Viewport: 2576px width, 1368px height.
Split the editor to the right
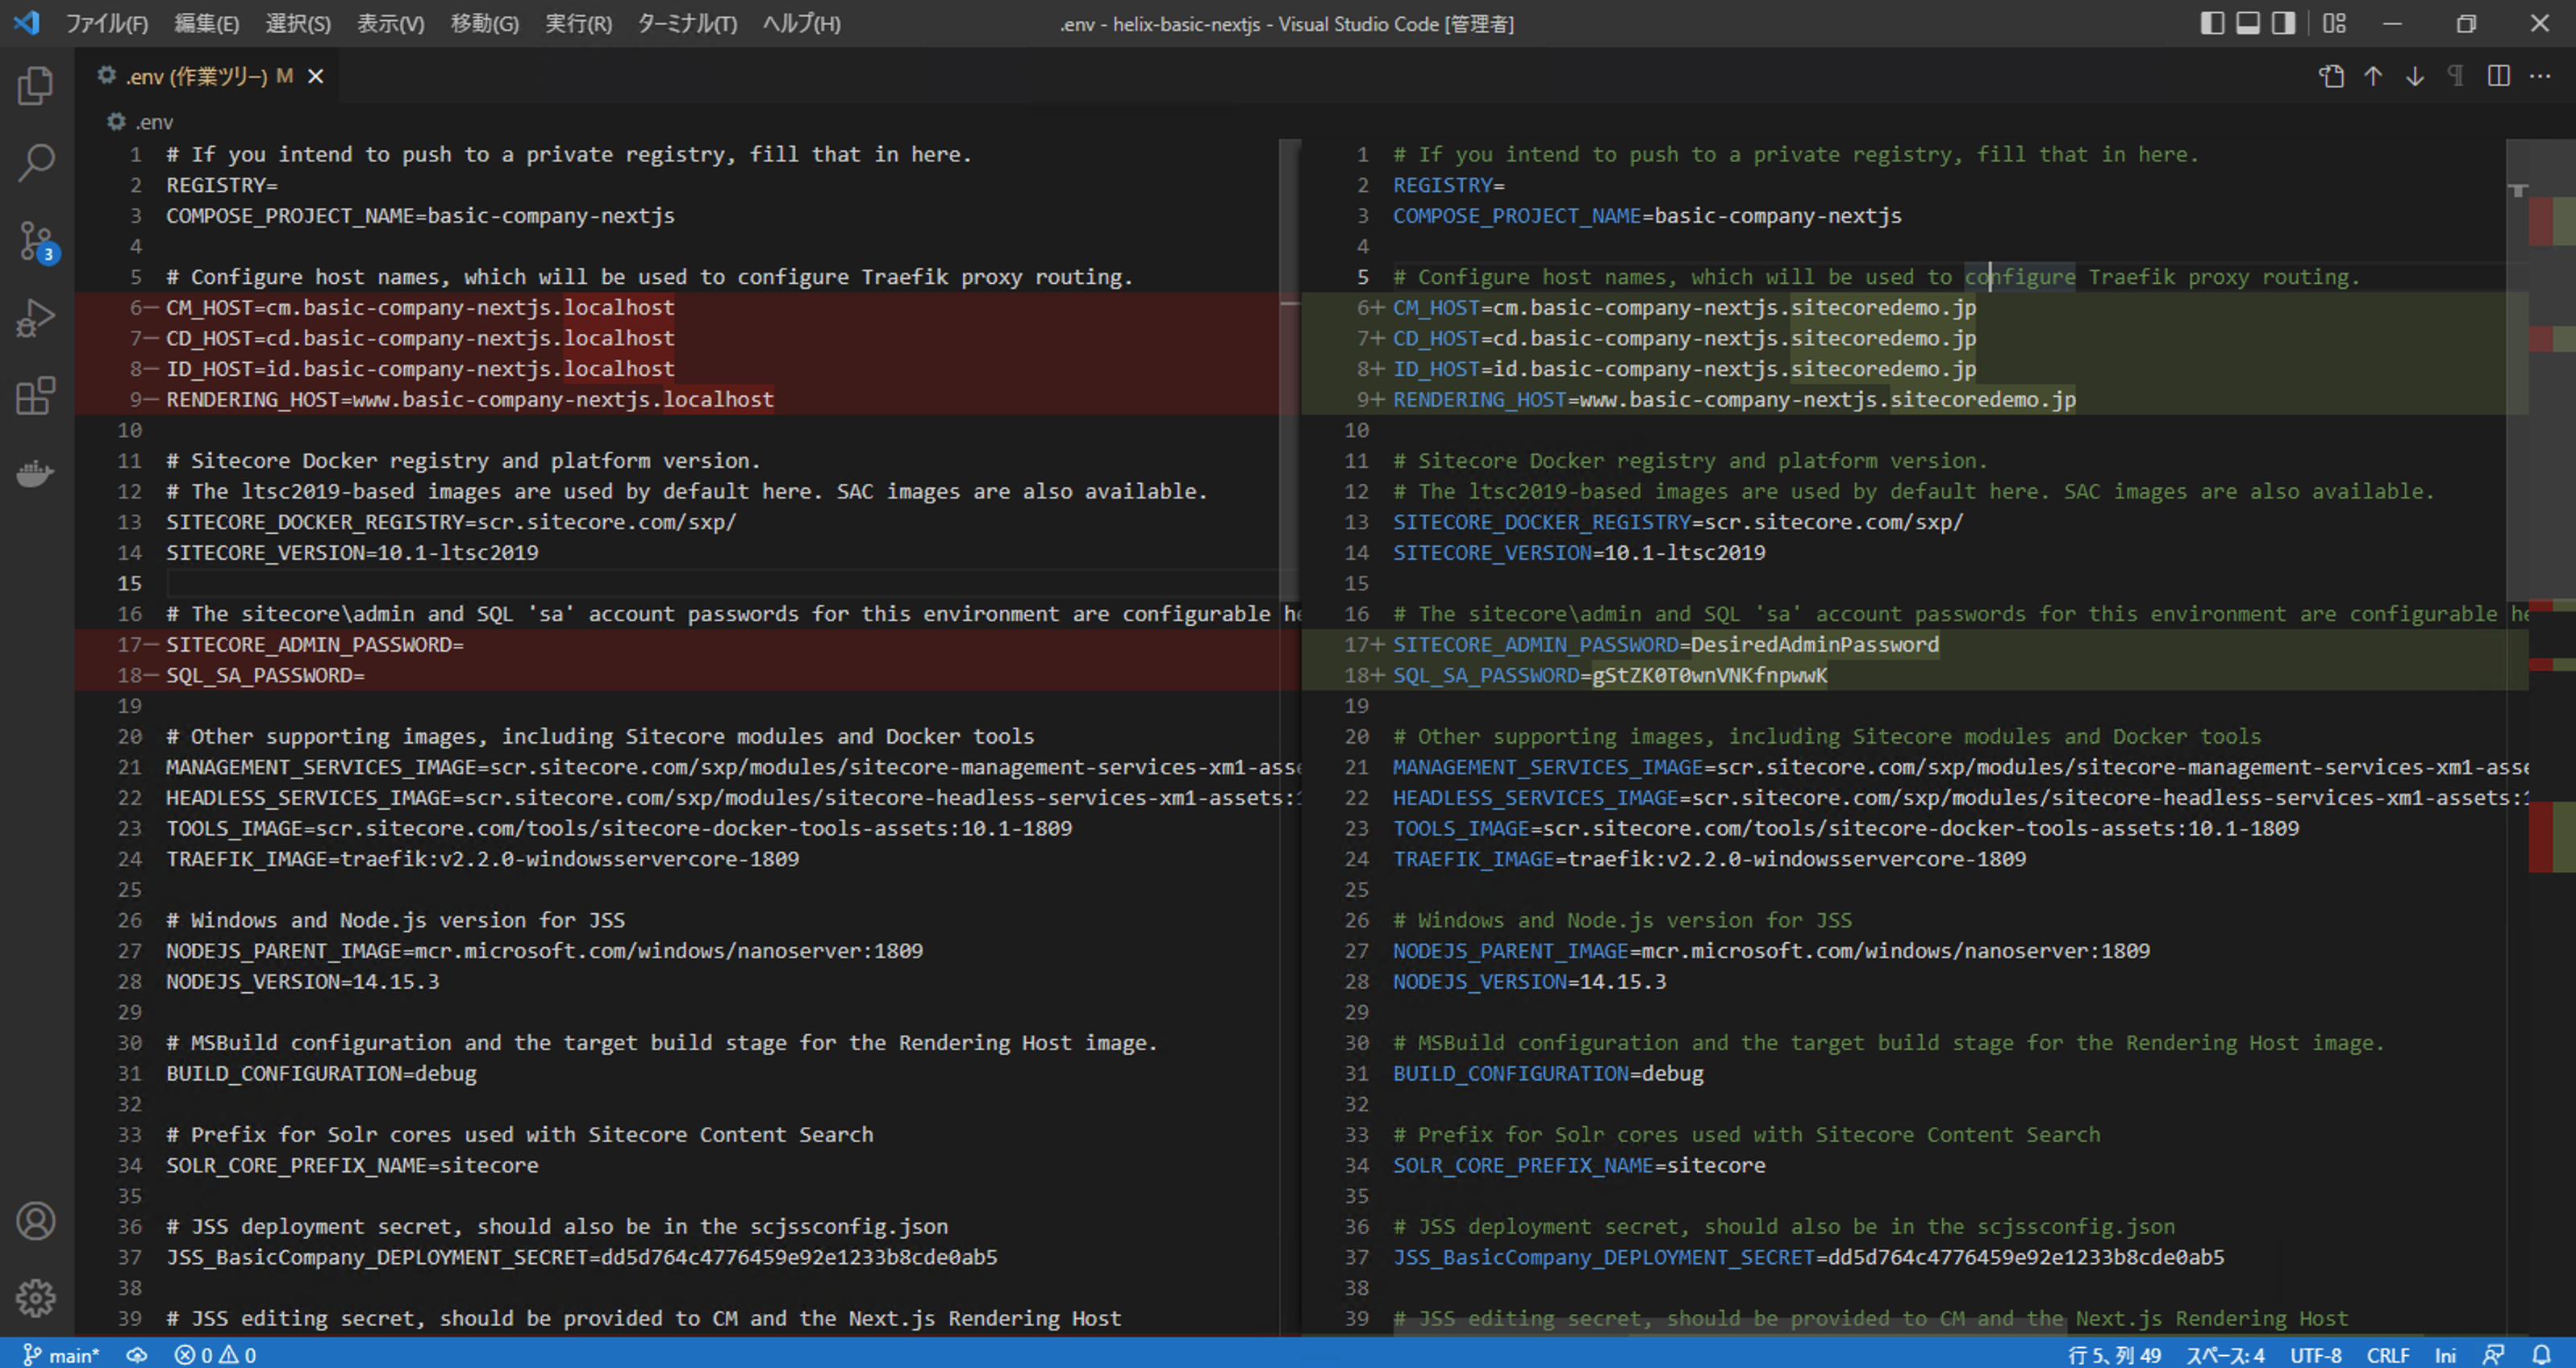coord(2498,76)
